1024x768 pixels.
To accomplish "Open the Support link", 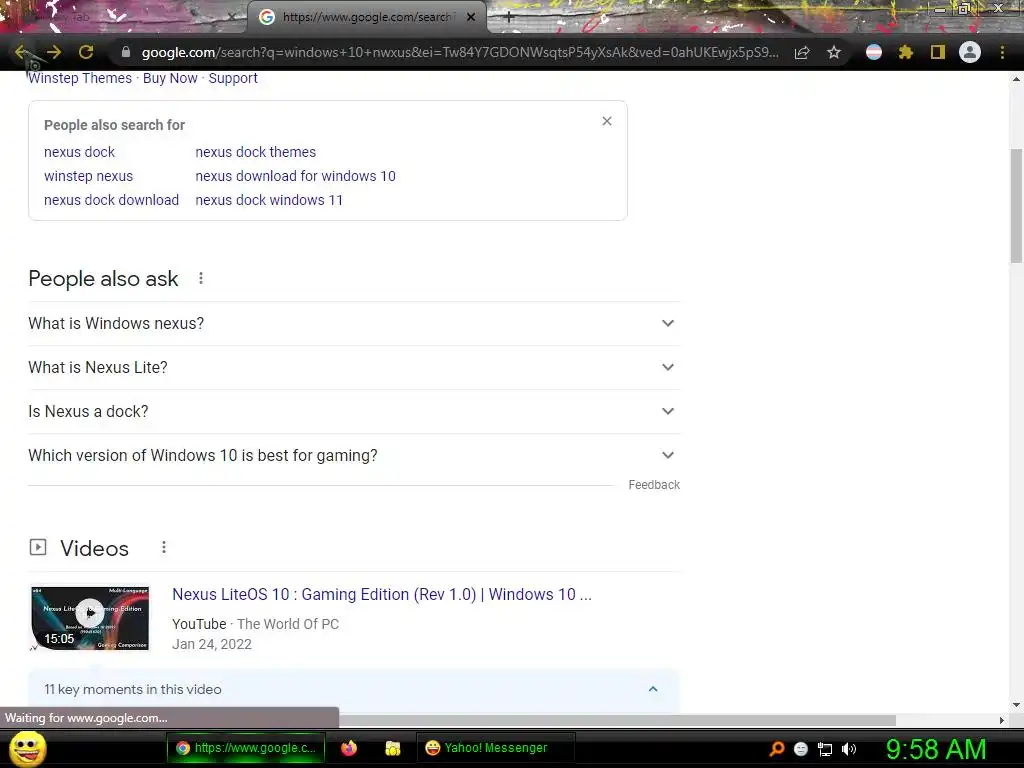I will pyautogui.click(x=233, y=78).
